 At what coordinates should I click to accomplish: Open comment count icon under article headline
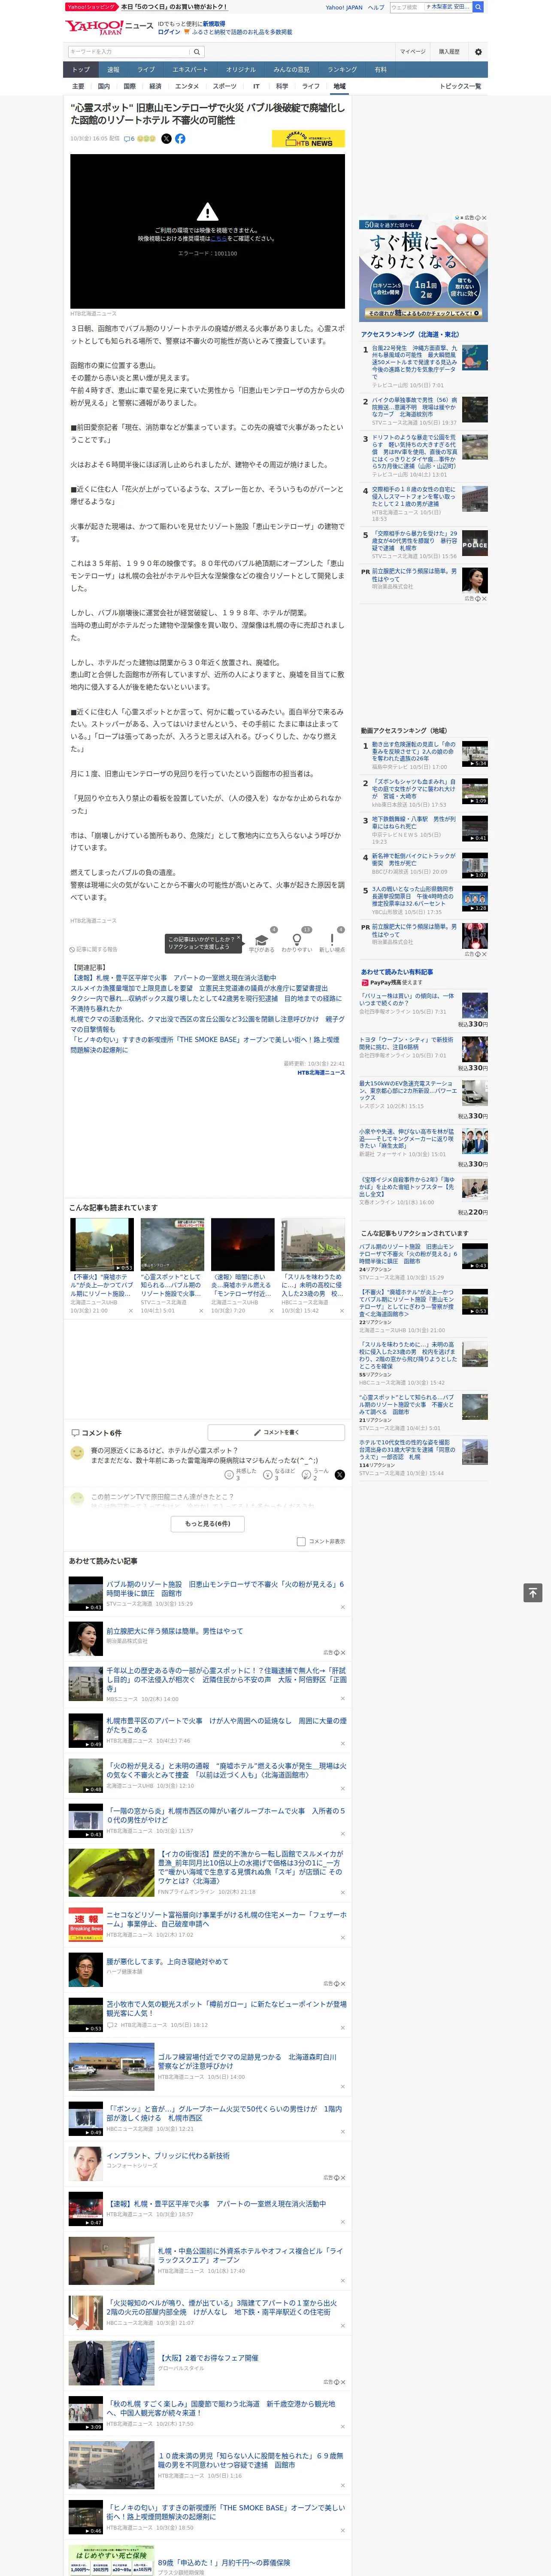129,139
